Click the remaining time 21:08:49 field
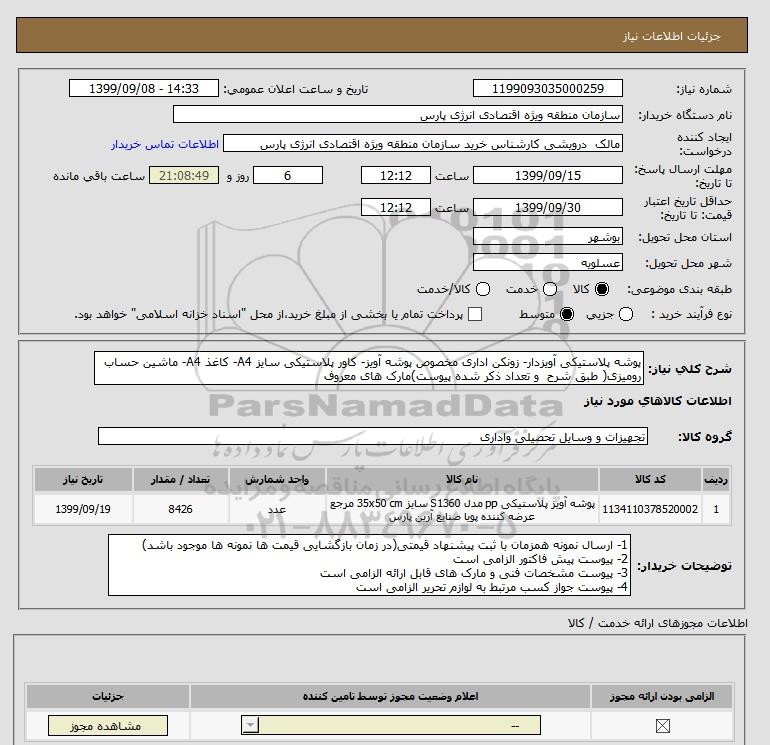770x745 pixels. [184, 175]
